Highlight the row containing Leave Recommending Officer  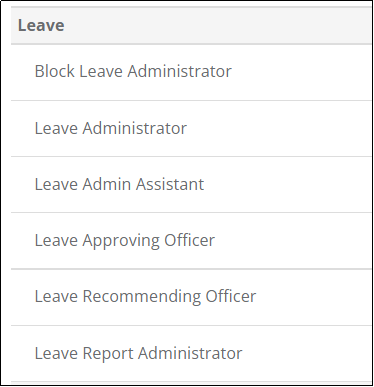(191, 297)
